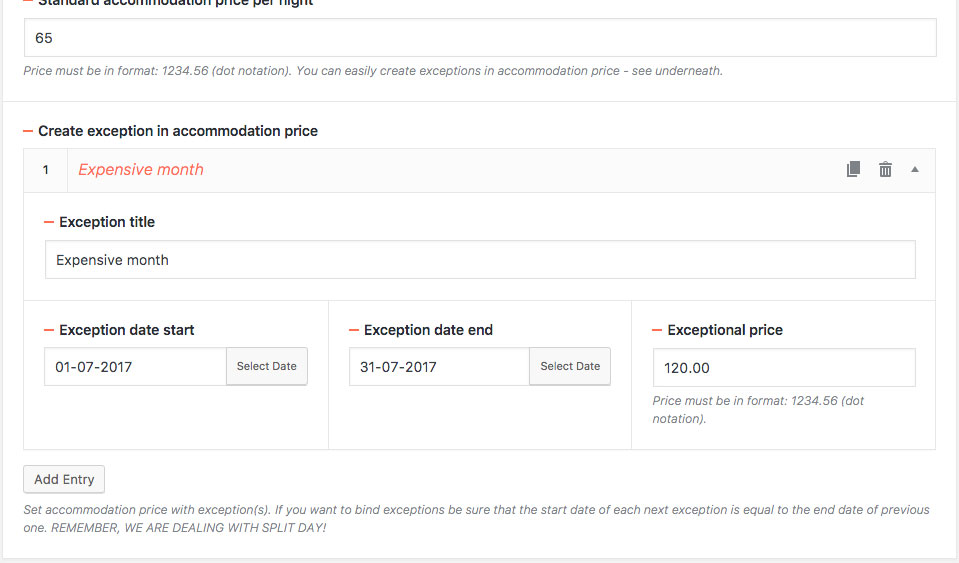The height and width of the screenshot is (563, 959).
Task: Collapse the Exception title field group
Action: tap(49, 222)
